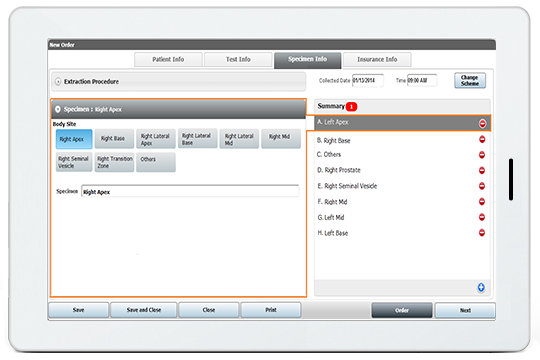Select the Right Base body site
This screenshot has width=540, height=360.
(114, 139)
